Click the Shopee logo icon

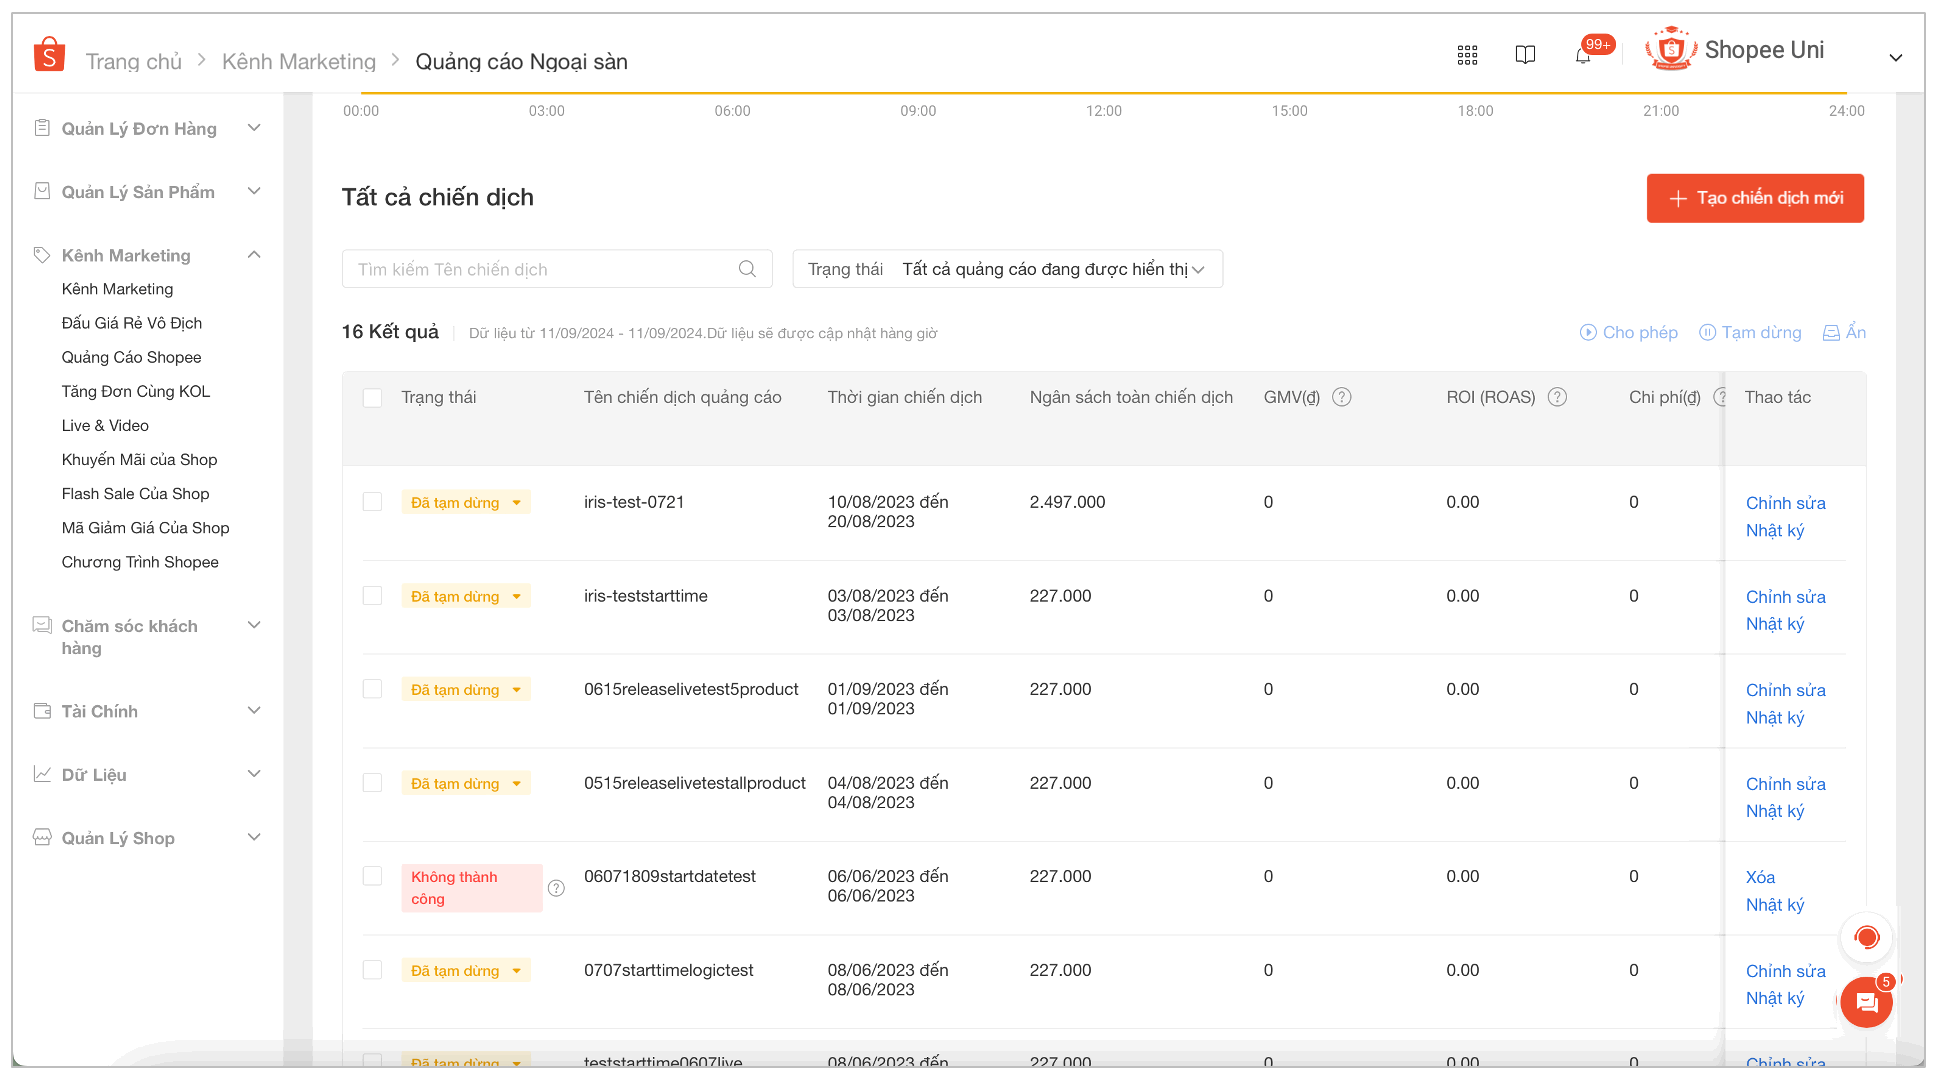(49, 54)
